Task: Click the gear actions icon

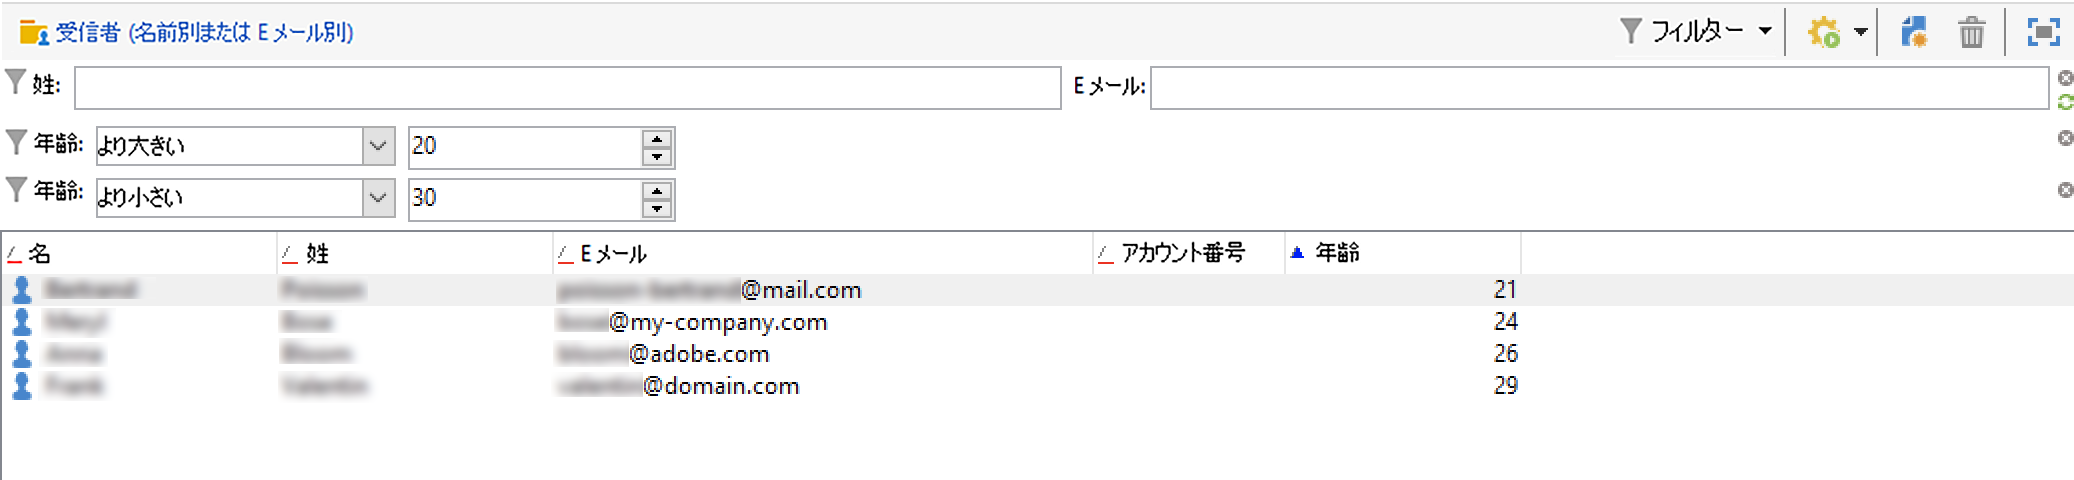Action: coord(1823,32)
